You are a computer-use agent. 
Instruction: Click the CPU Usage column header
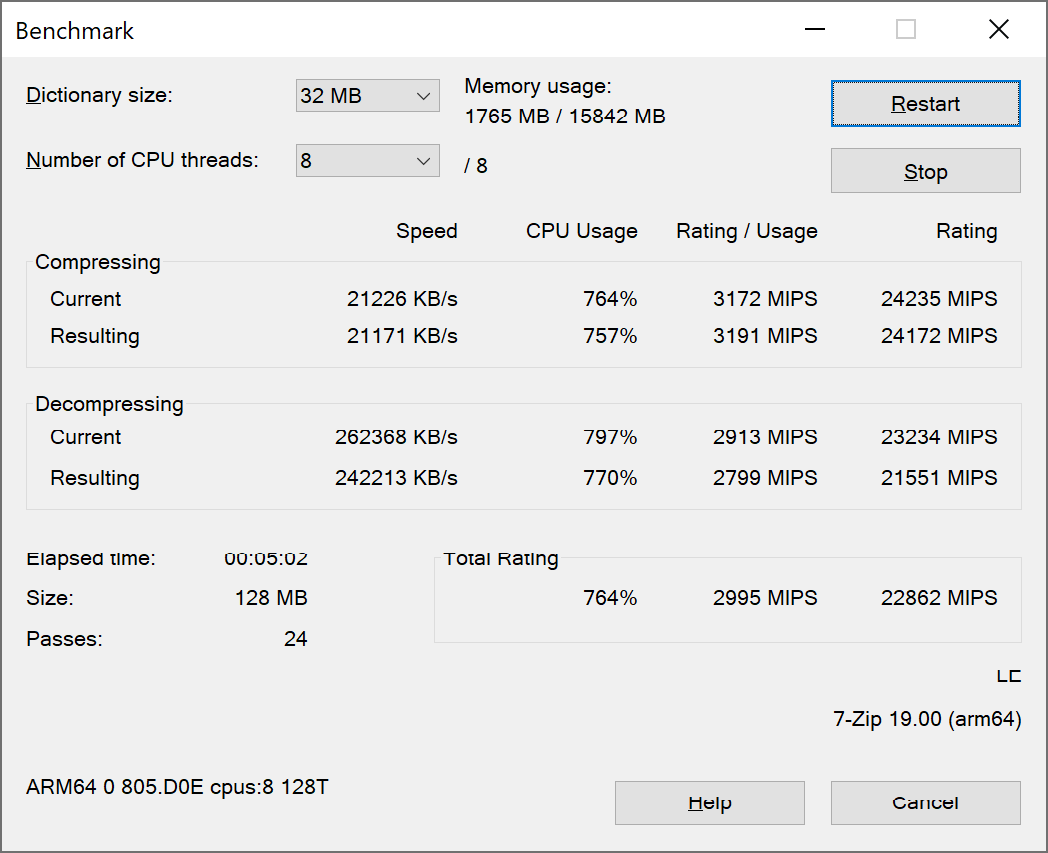(581, 231)
